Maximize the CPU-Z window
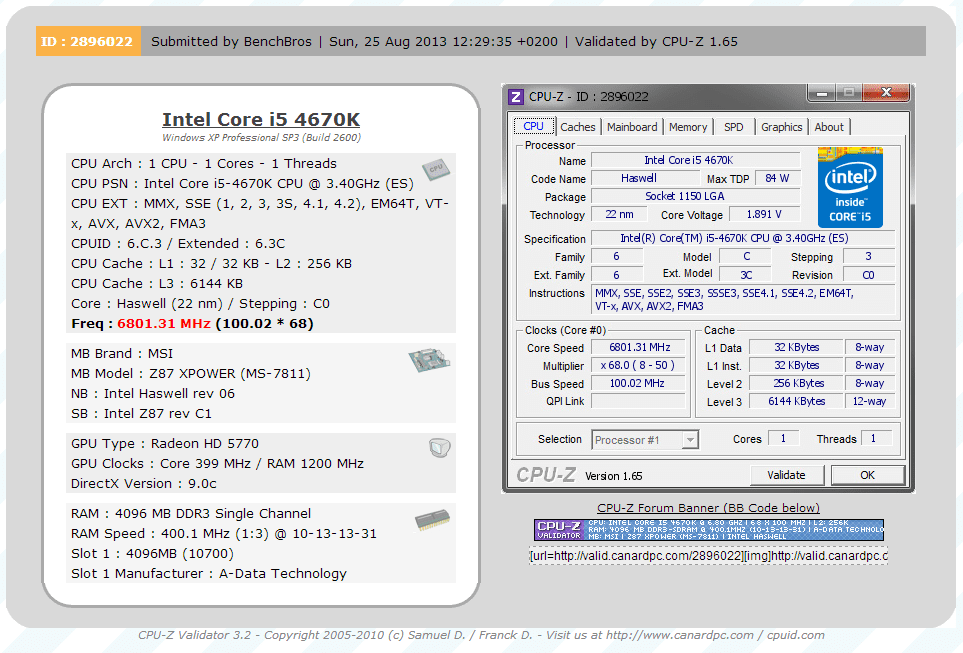The image size is (963, 653). point(849,93)
